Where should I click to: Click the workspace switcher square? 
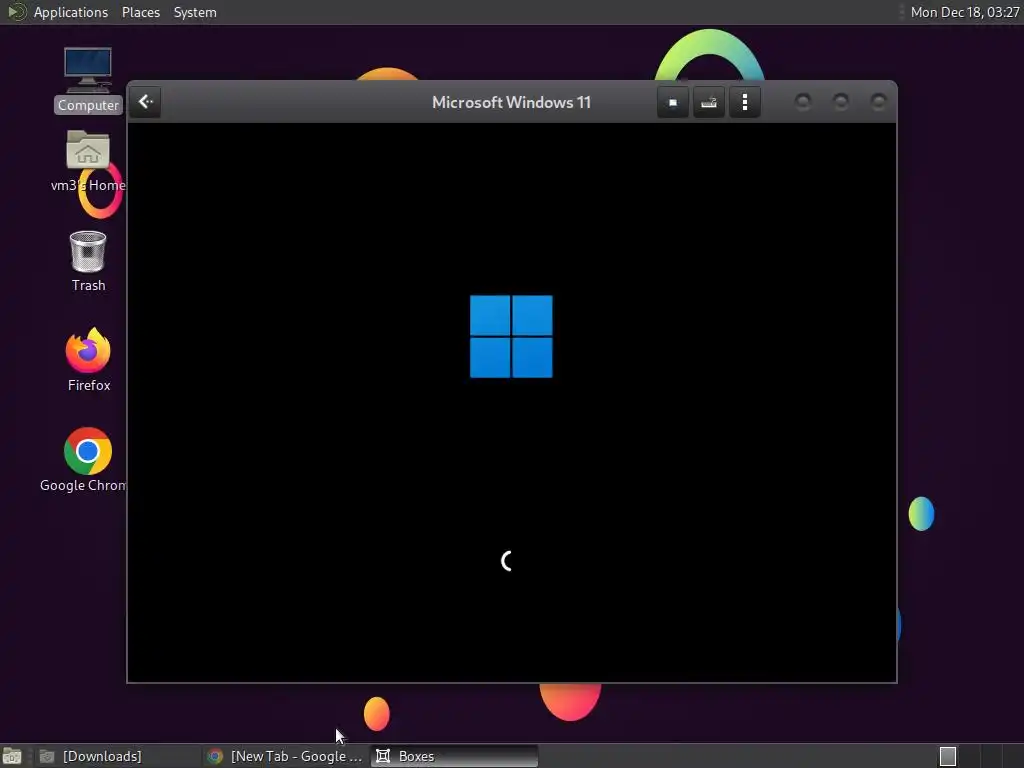[948, 756]
